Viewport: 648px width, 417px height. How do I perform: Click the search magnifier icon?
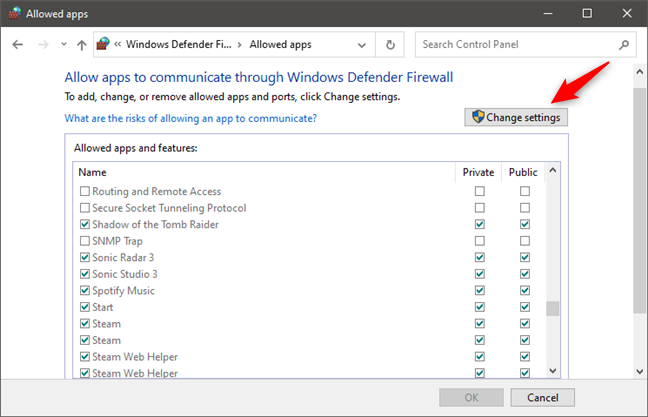[x=624, y=44]
